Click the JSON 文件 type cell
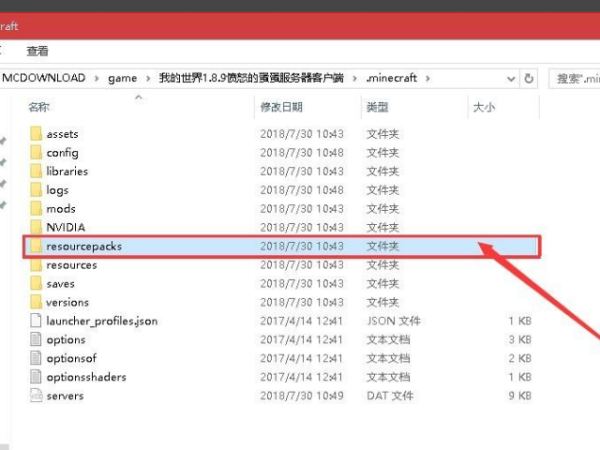Viewport: 600px width, 450px height. tap(394, 321)
